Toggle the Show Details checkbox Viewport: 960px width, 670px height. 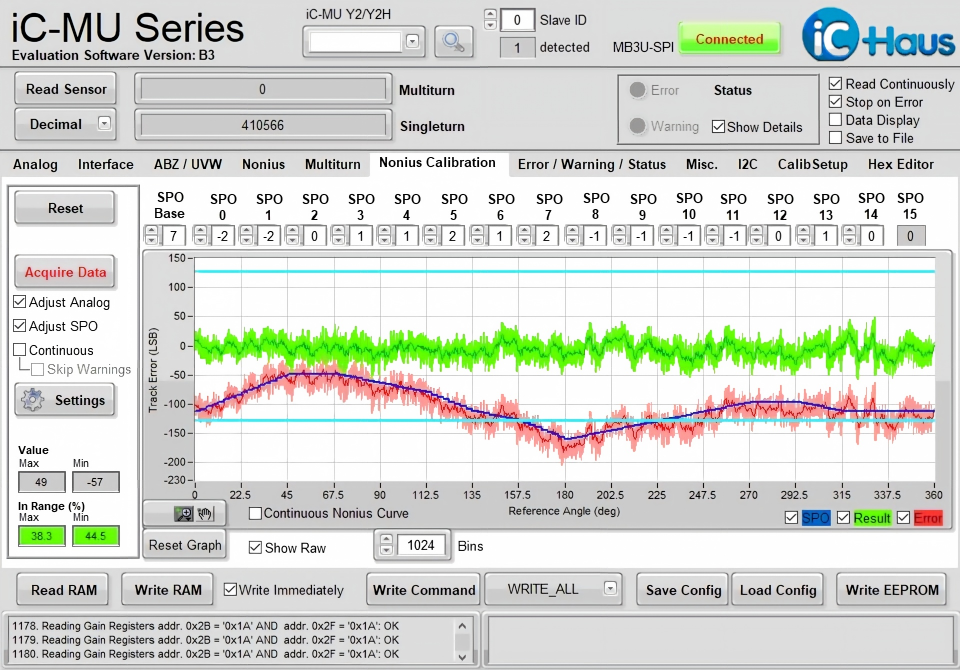tap(718, 126)
